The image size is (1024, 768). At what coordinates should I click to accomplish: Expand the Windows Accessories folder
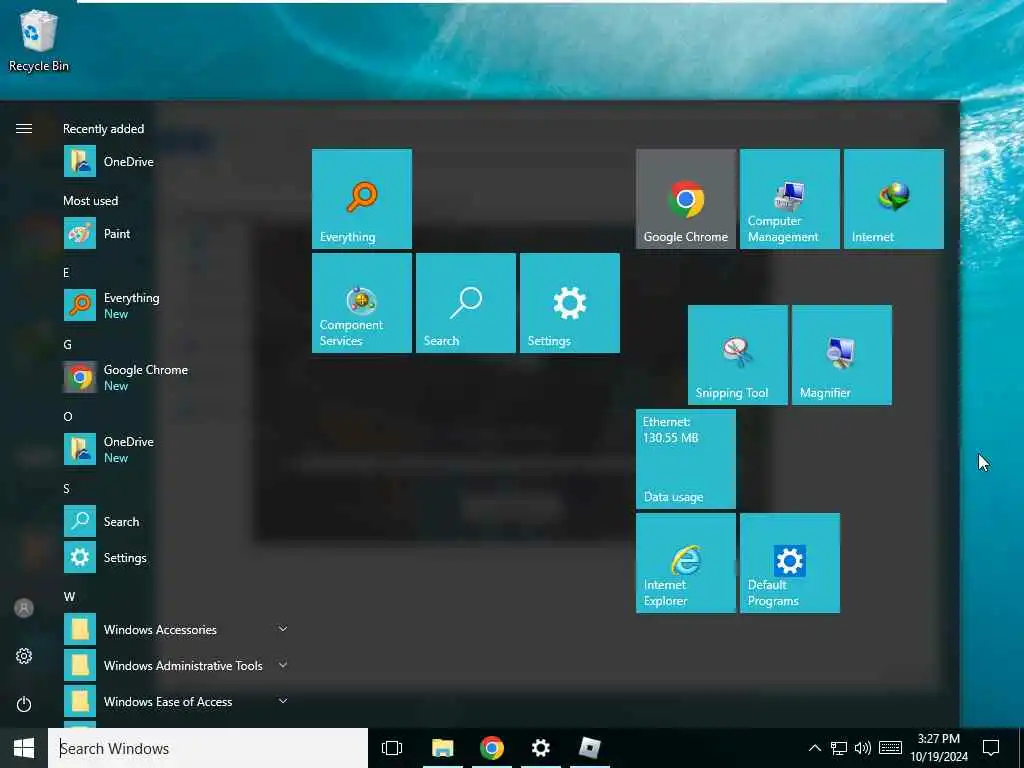[176, 630]
